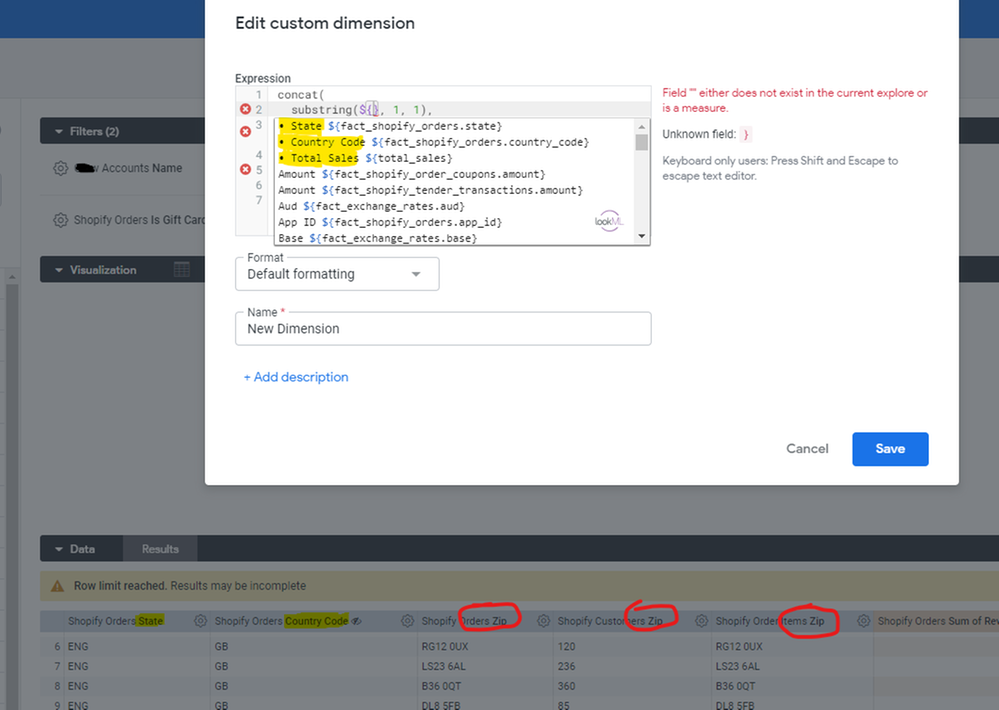Click Shopify Orders State column header
Image resolution: width=999 pixels, height=710 pixels.
pos(116,621)
